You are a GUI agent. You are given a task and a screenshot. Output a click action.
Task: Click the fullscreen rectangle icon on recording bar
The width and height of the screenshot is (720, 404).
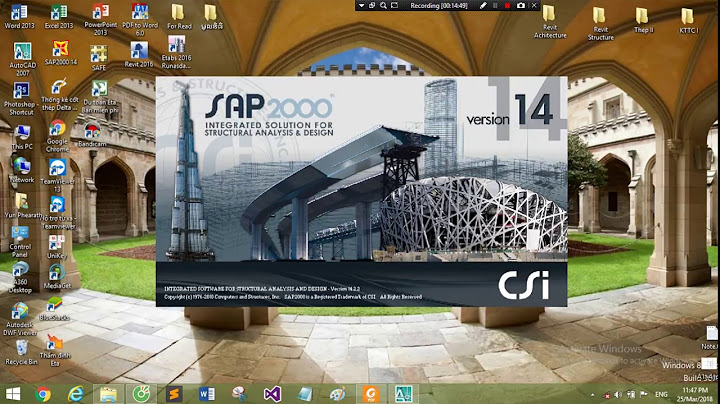click(x=394, y=6)
